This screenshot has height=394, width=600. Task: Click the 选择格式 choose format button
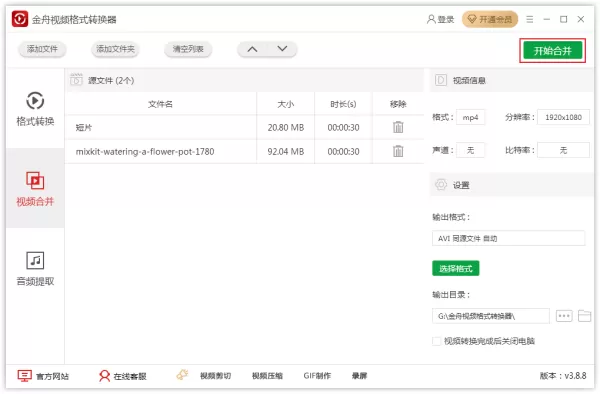point(455,269)
